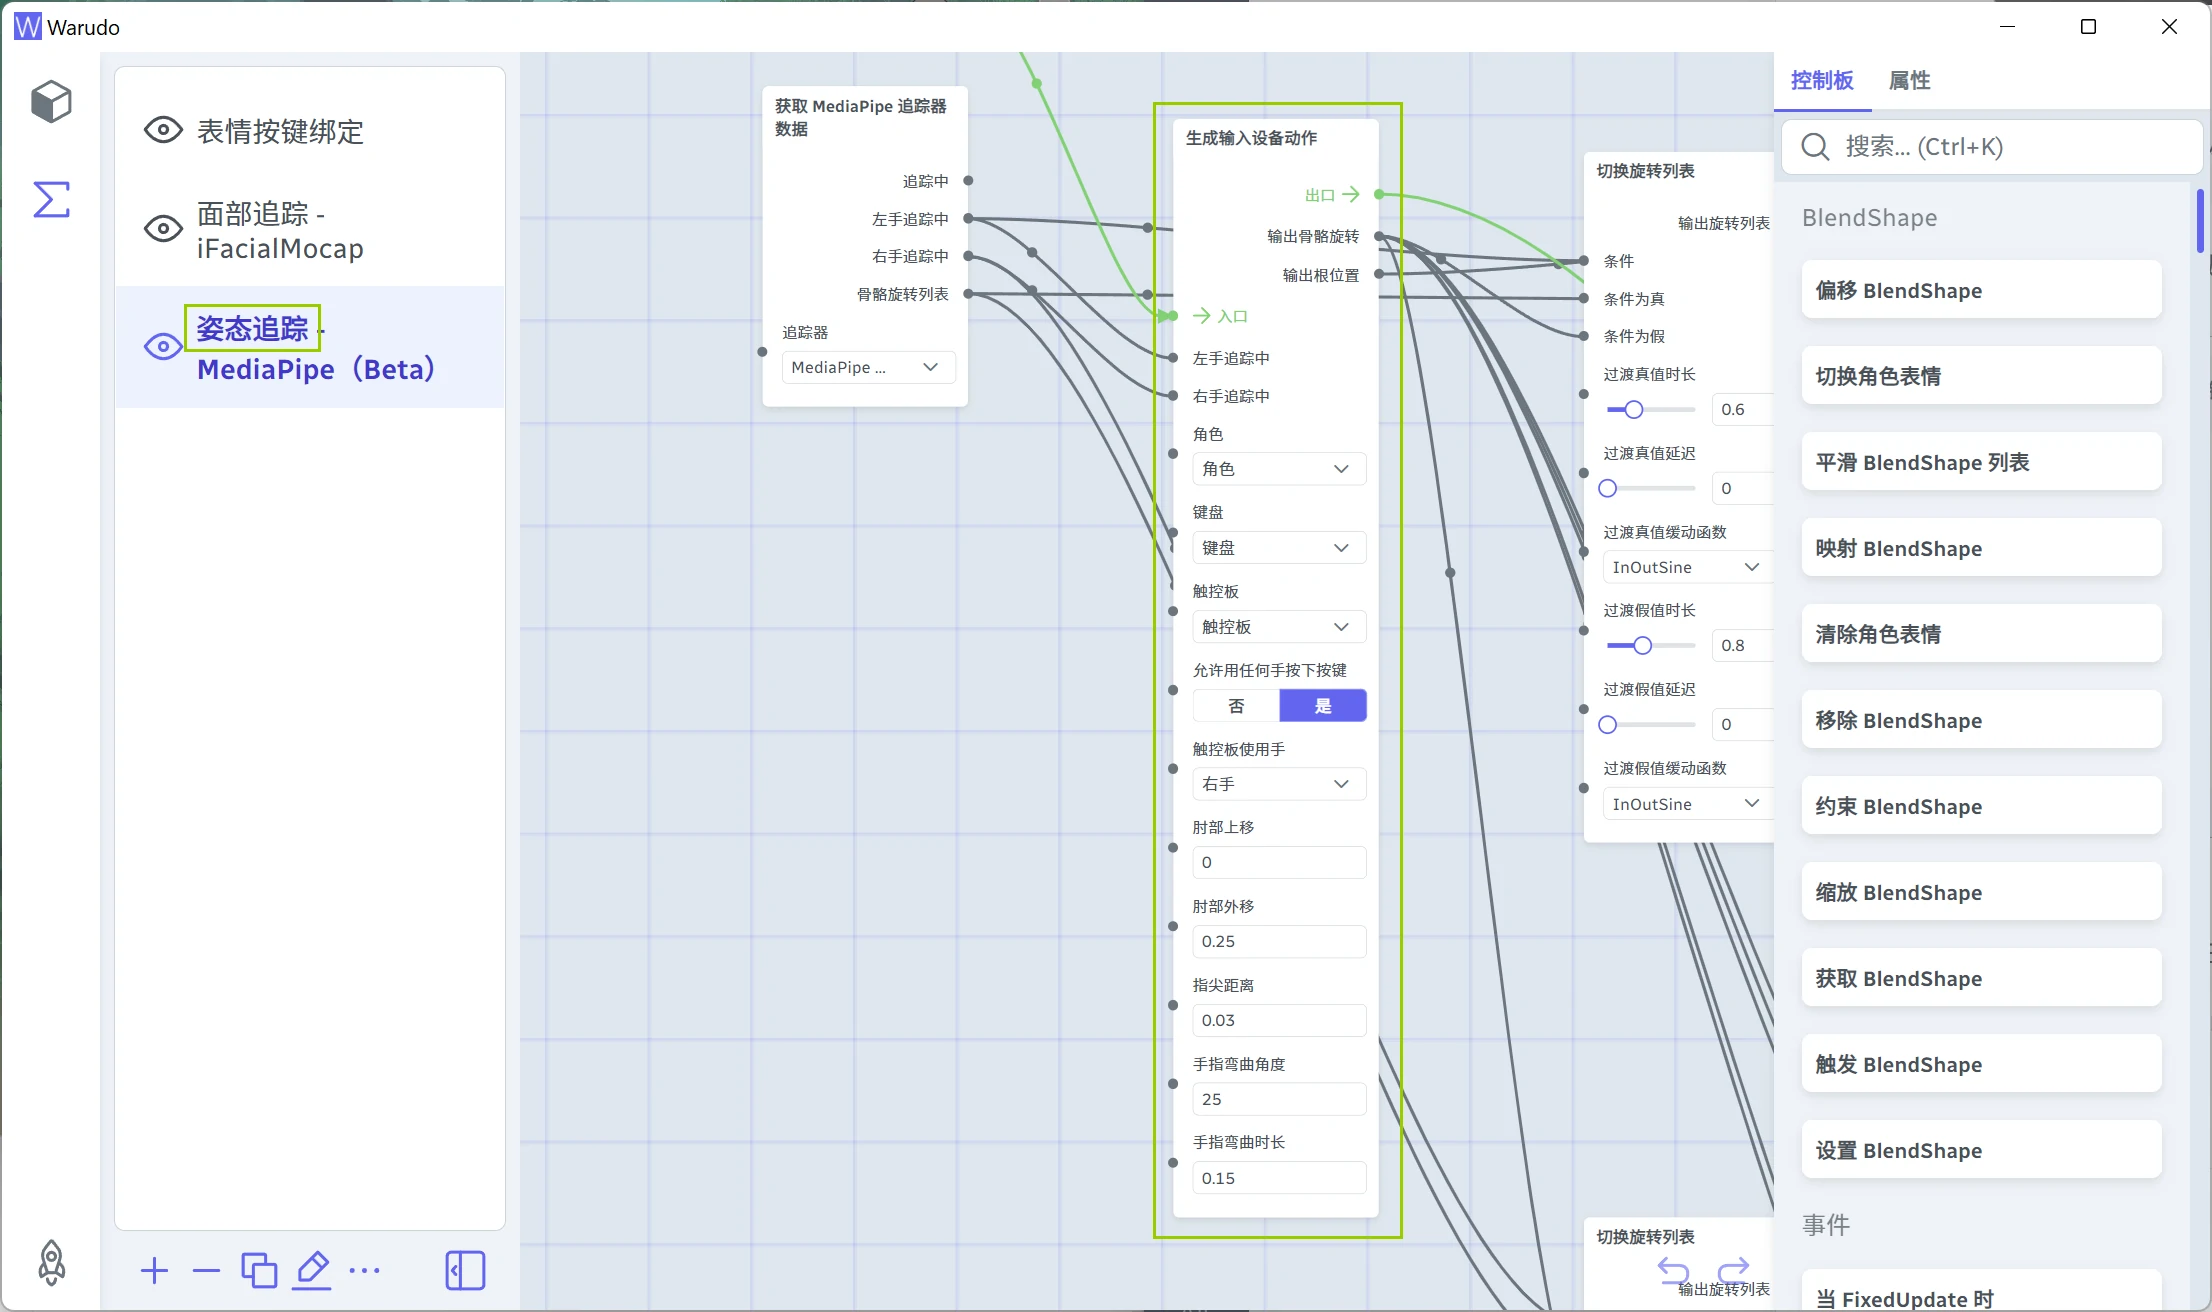Click the node list scrollbar

(2200, 221)
